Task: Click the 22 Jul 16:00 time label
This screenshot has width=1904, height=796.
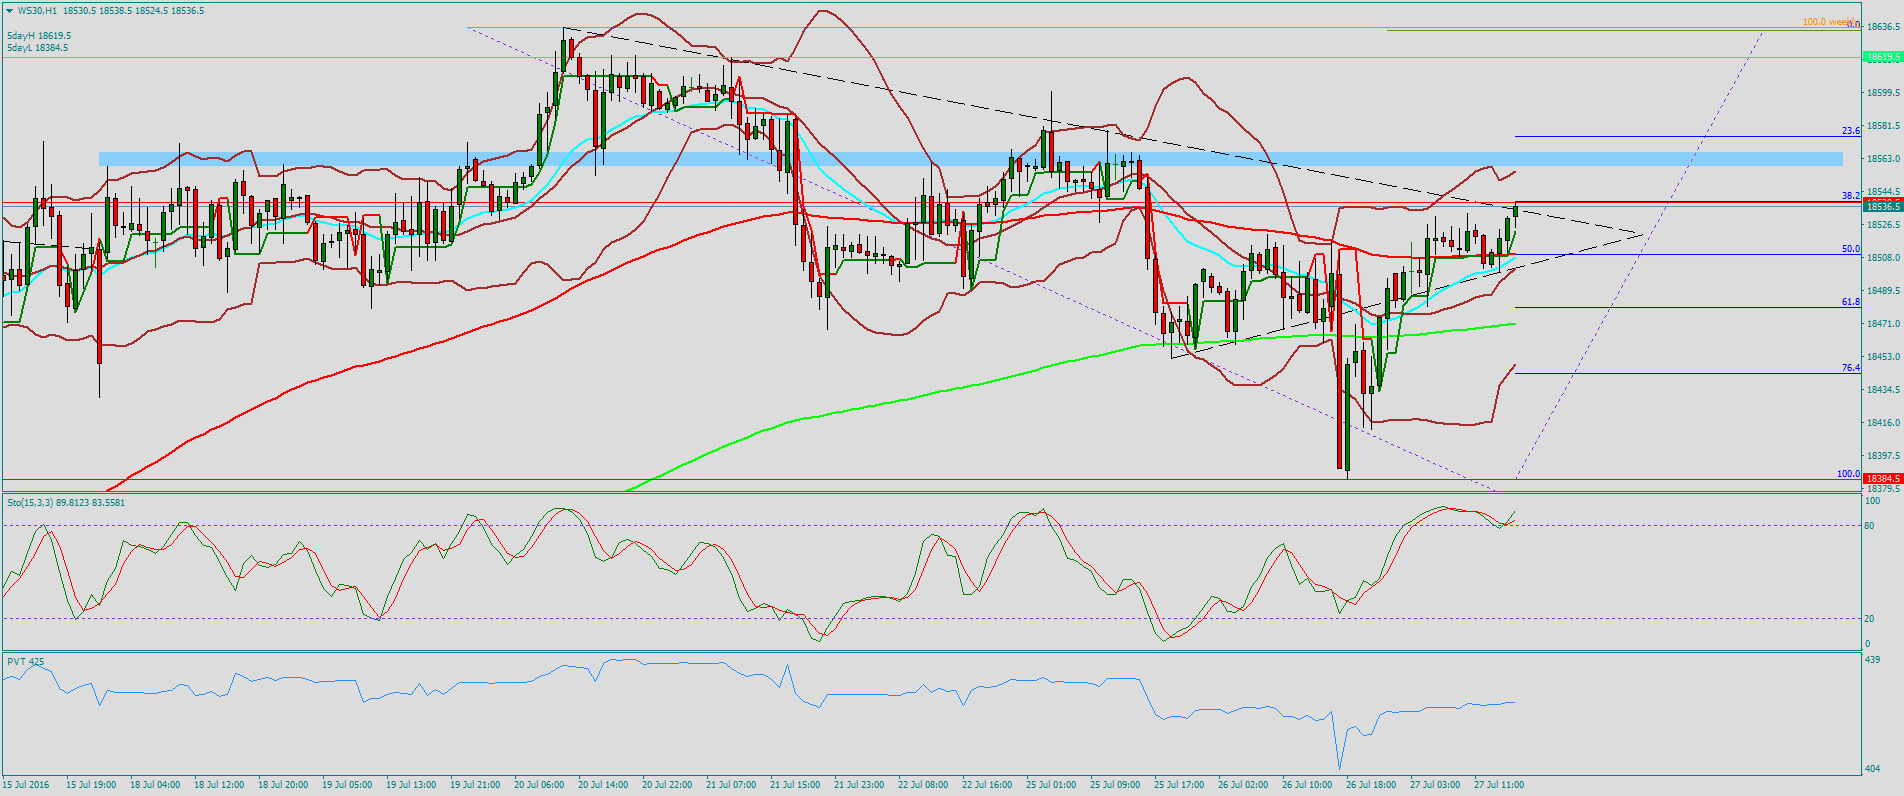Action: click(987, 785)
